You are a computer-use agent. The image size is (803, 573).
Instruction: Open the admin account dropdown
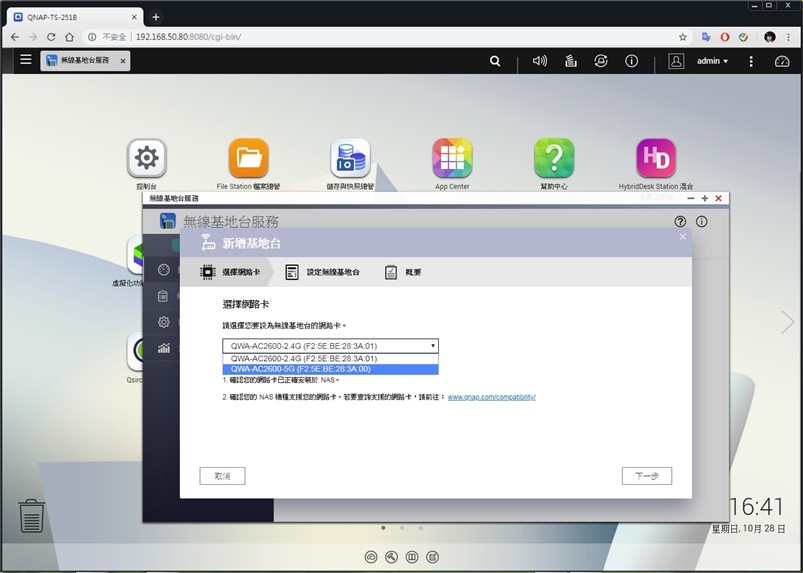tap(712, 61)
